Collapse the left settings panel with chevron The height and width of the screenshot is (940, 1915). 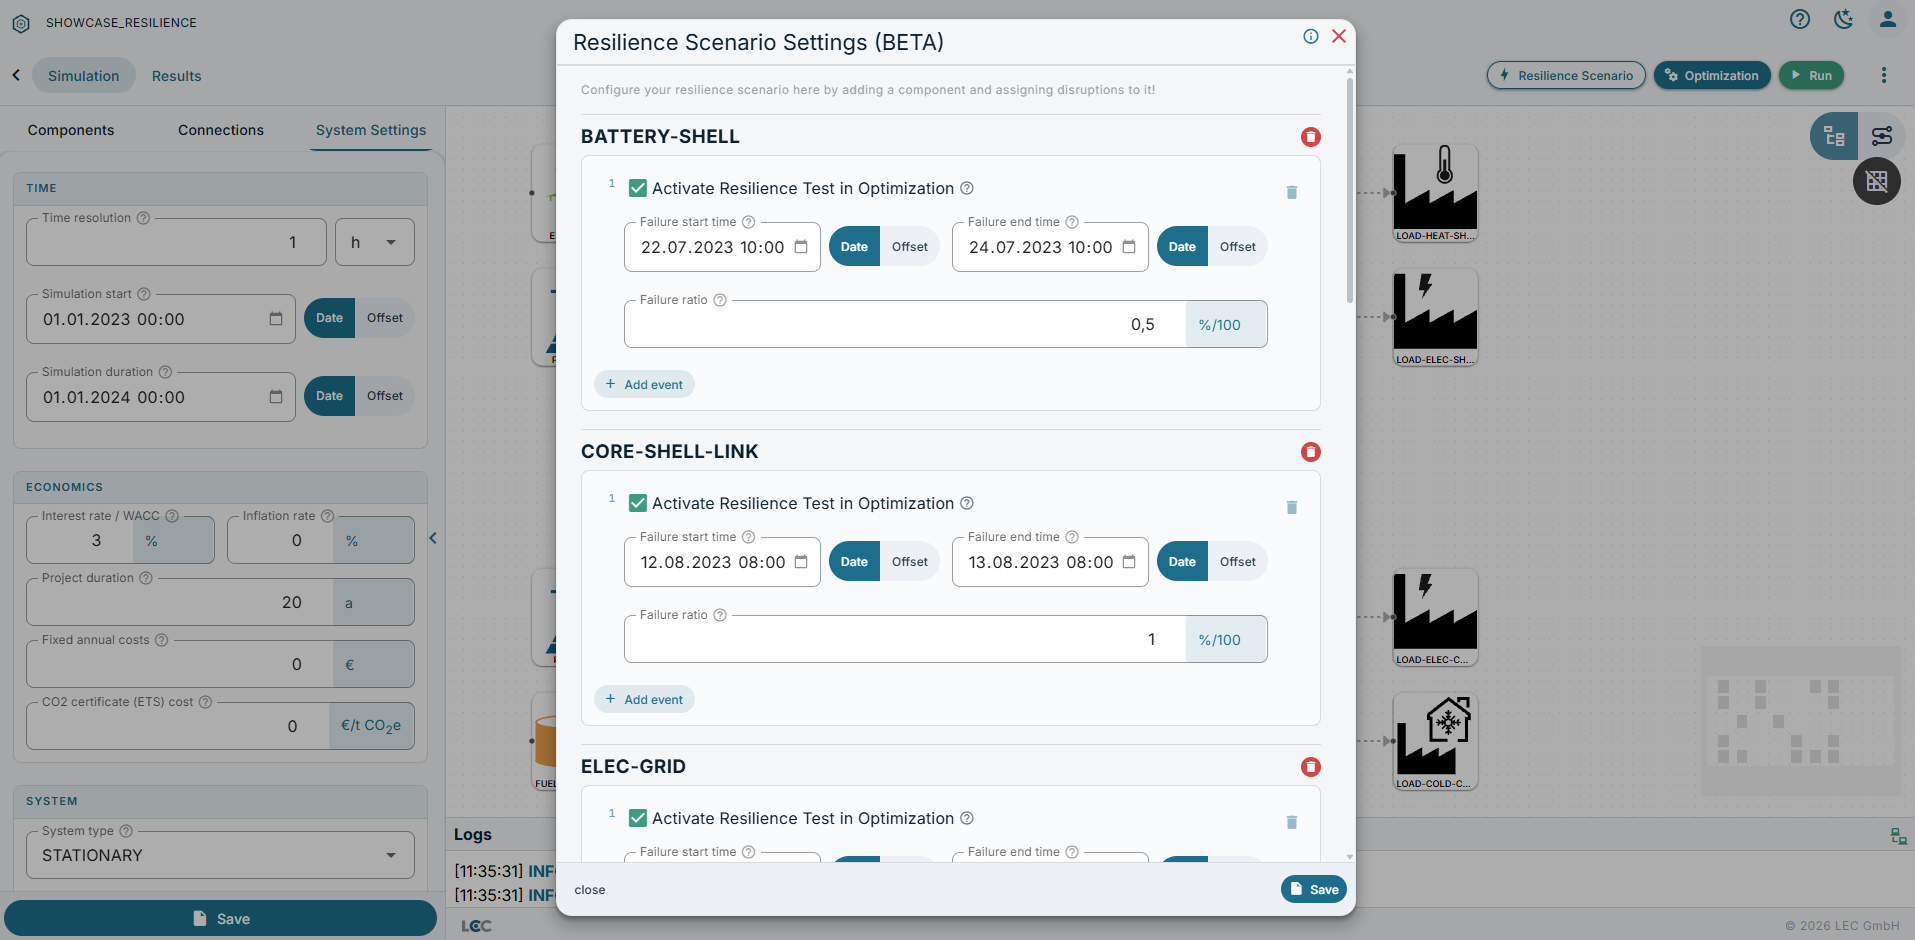(x=433, y=538)
